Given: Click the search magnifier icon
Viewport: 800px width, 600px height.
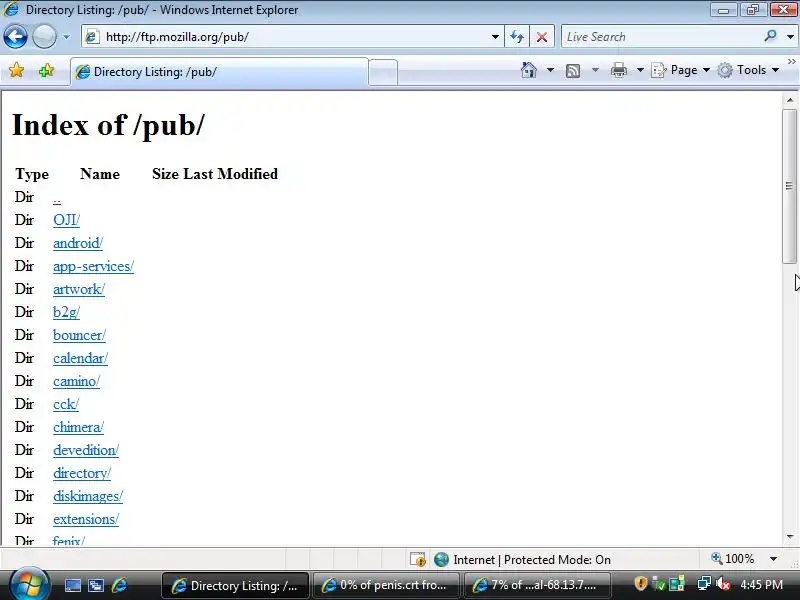Looking at the screenshot, I should [x=770, y=36].
